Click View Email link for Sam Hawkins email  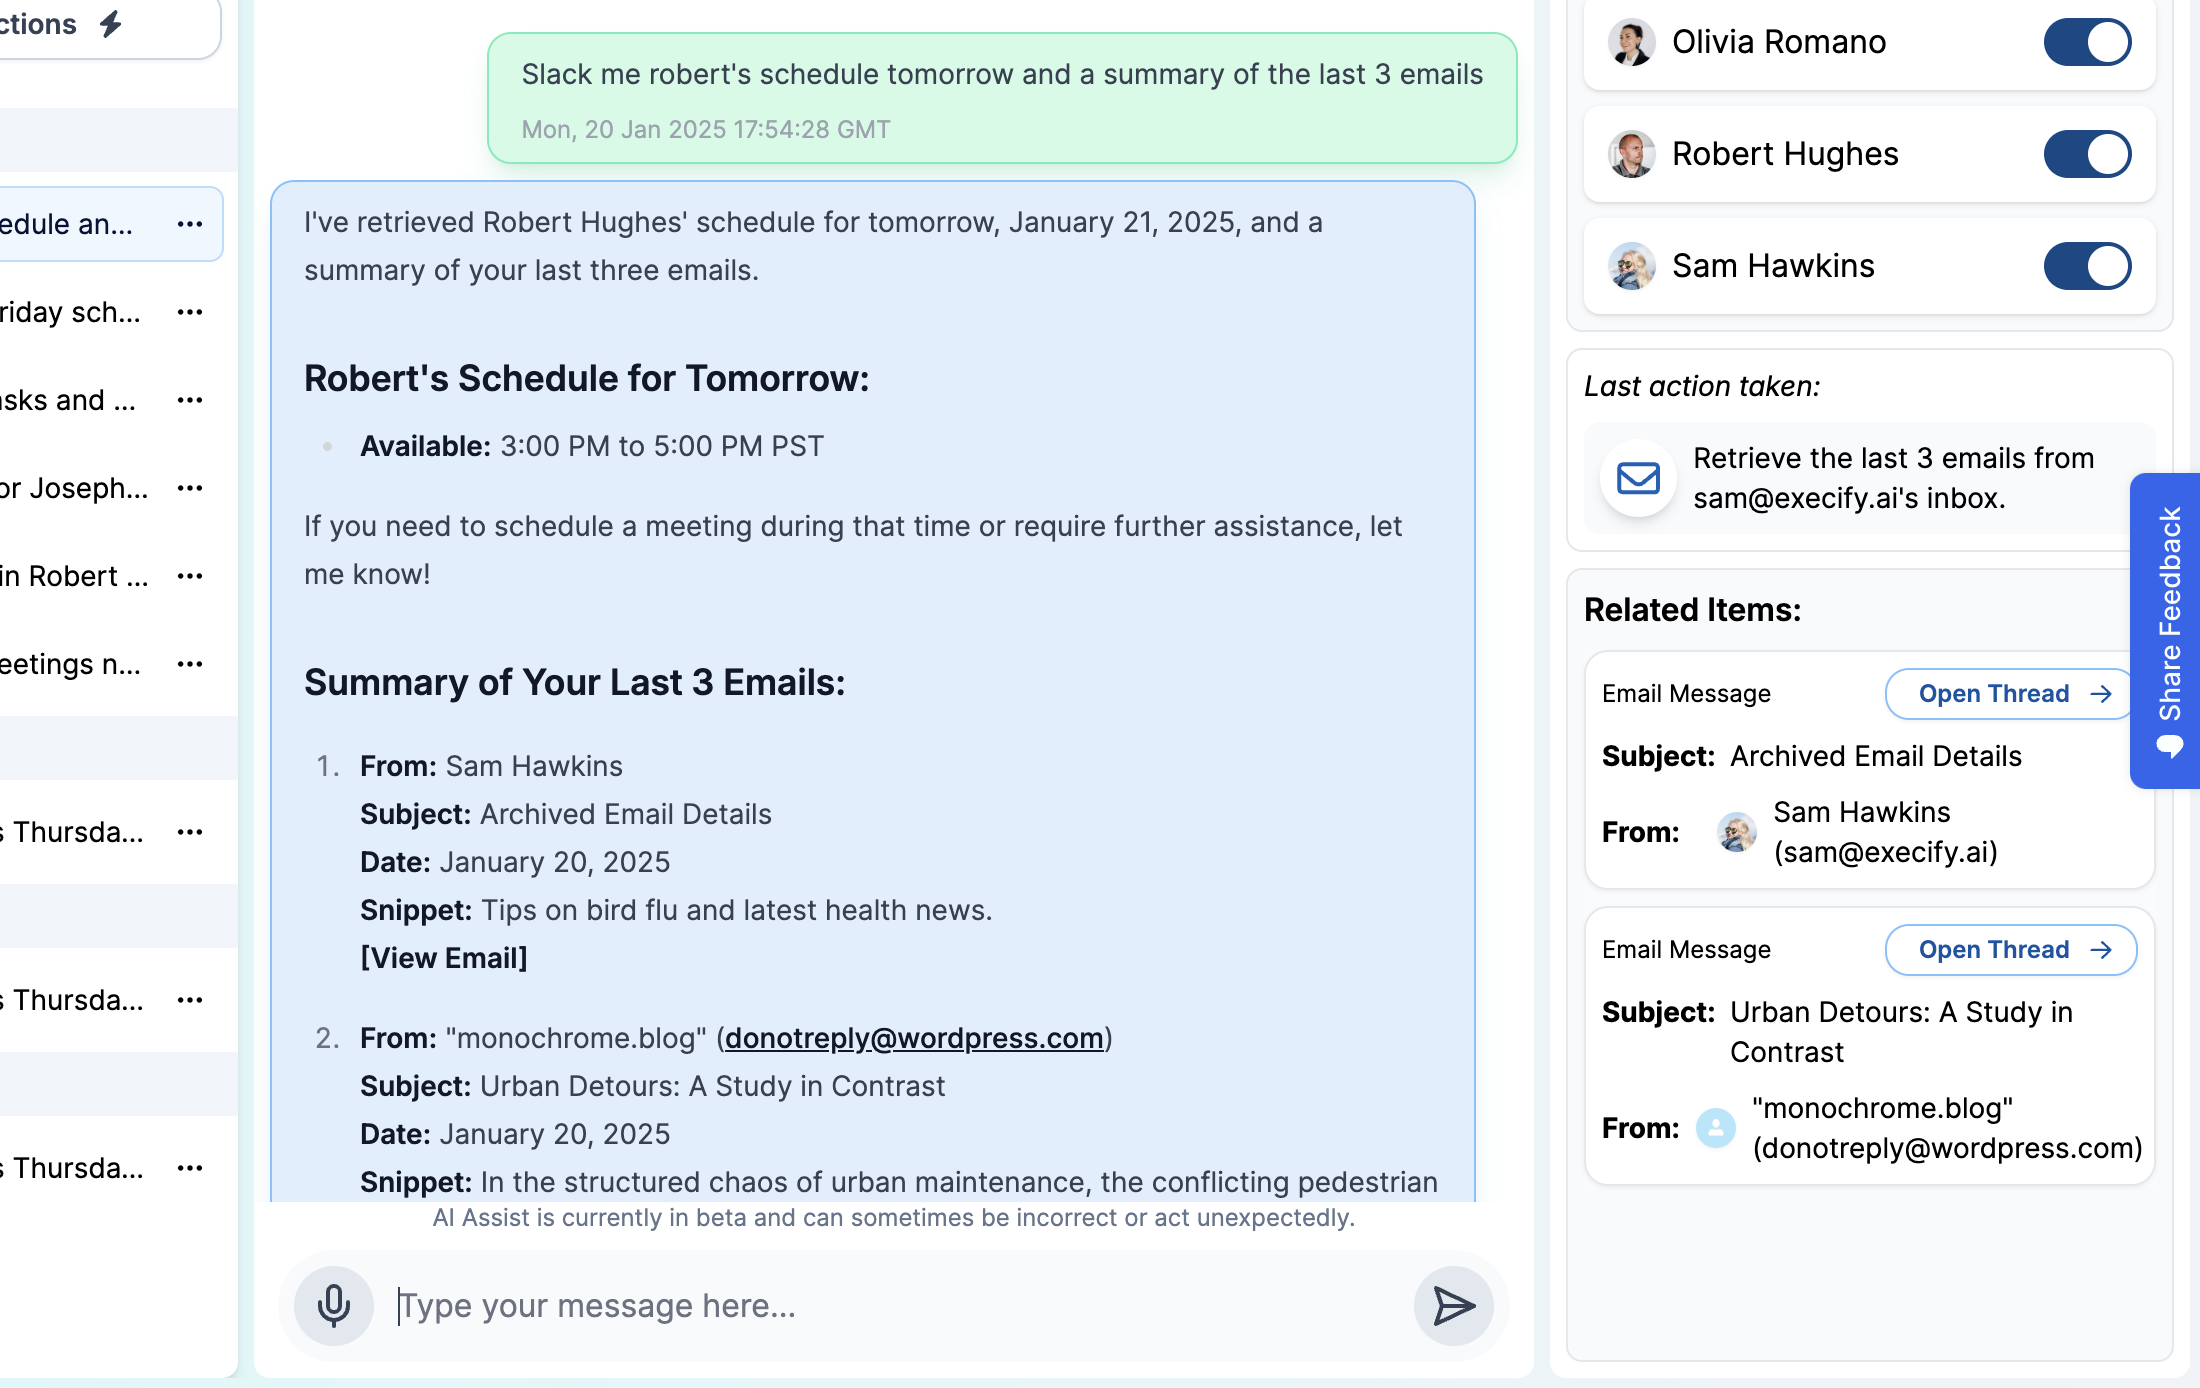click(444, 956)
